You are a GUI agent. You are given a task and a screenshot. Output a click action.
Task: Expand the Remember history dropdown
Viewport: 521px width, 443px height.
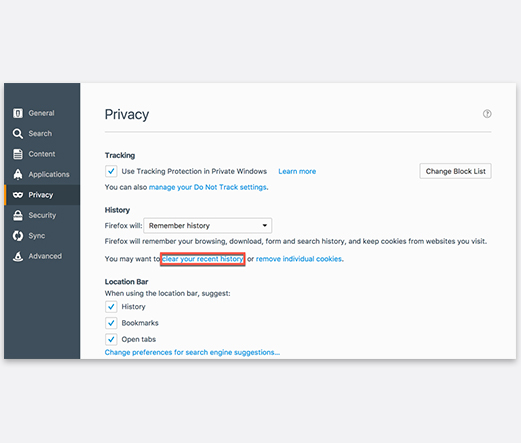tap(208, 226)
